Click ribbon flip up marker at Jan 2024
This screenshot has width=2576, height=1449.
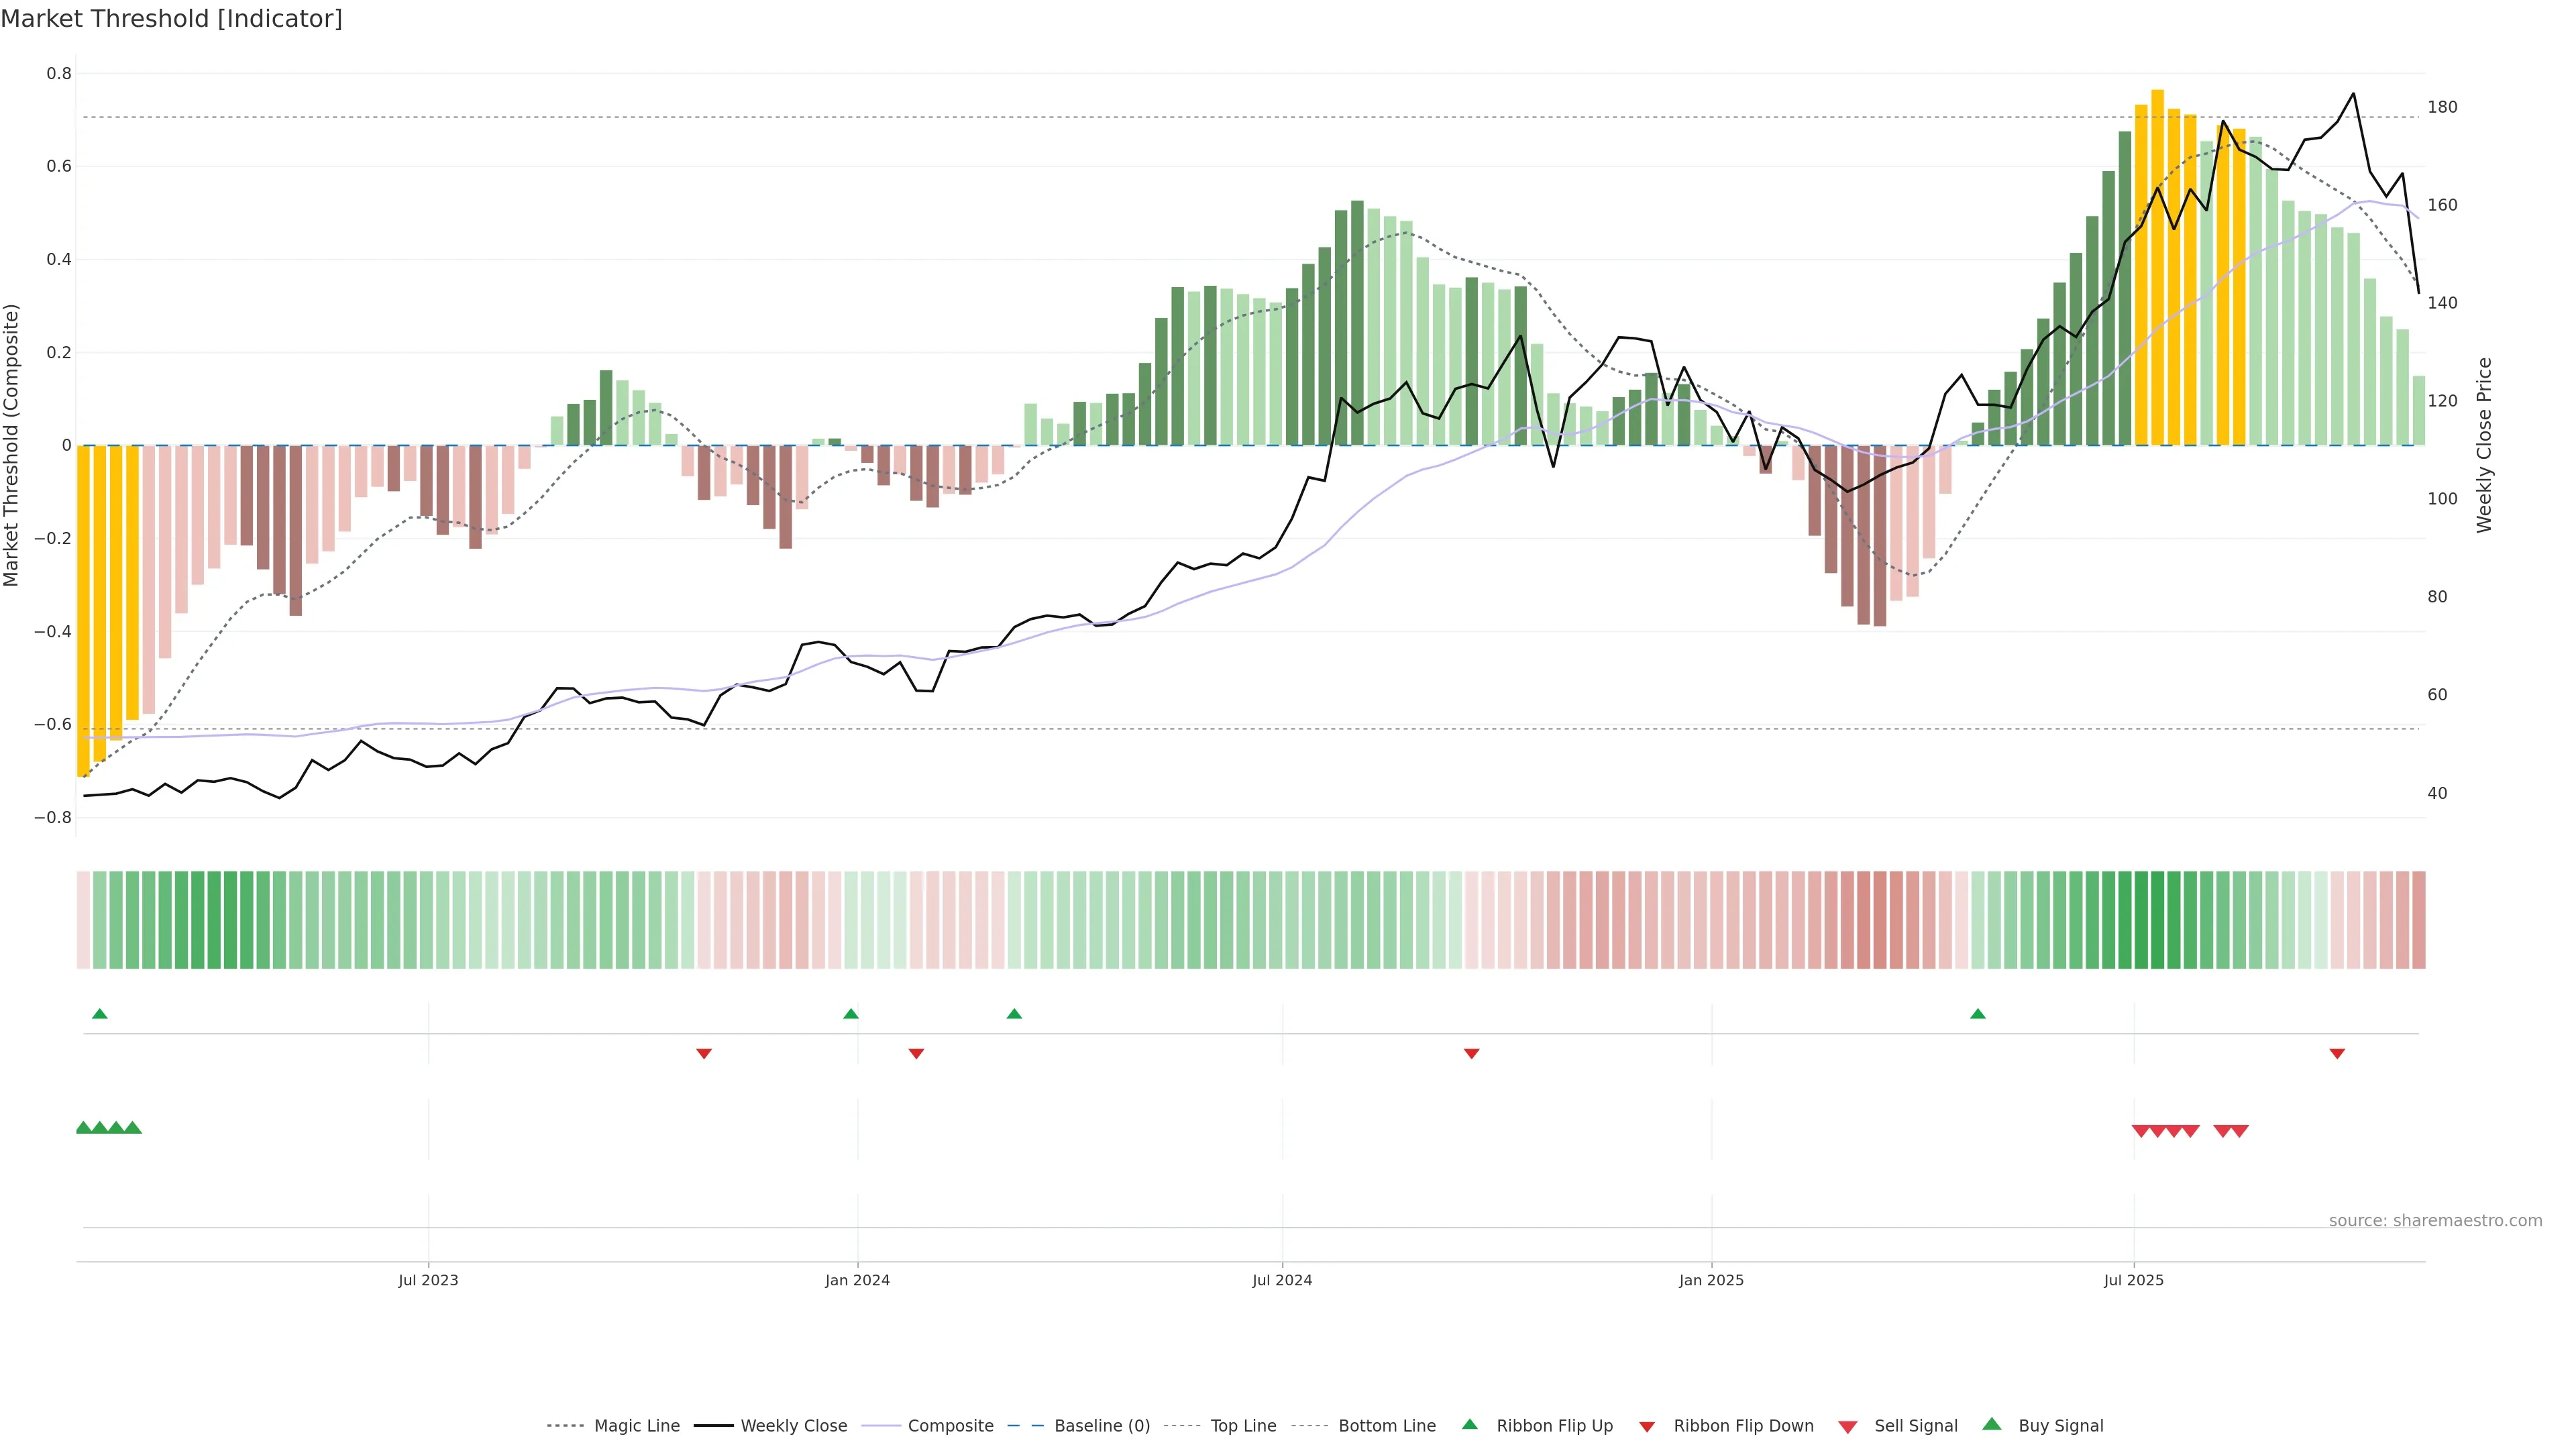pos(851,1014)
